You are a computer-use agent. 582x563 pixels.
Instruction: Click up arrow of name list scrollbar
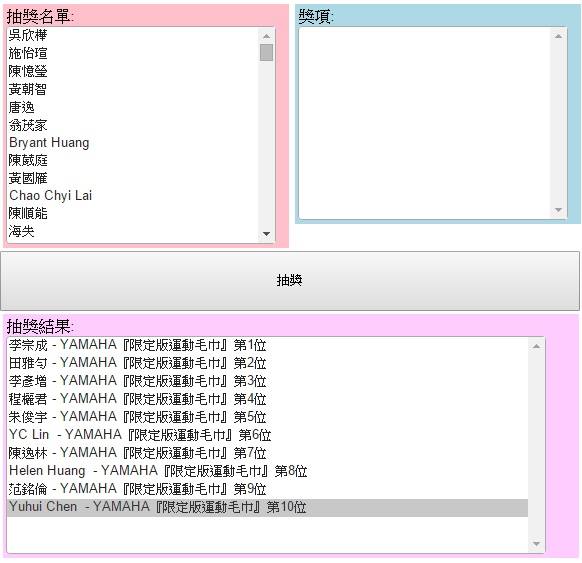click(266, 36)
